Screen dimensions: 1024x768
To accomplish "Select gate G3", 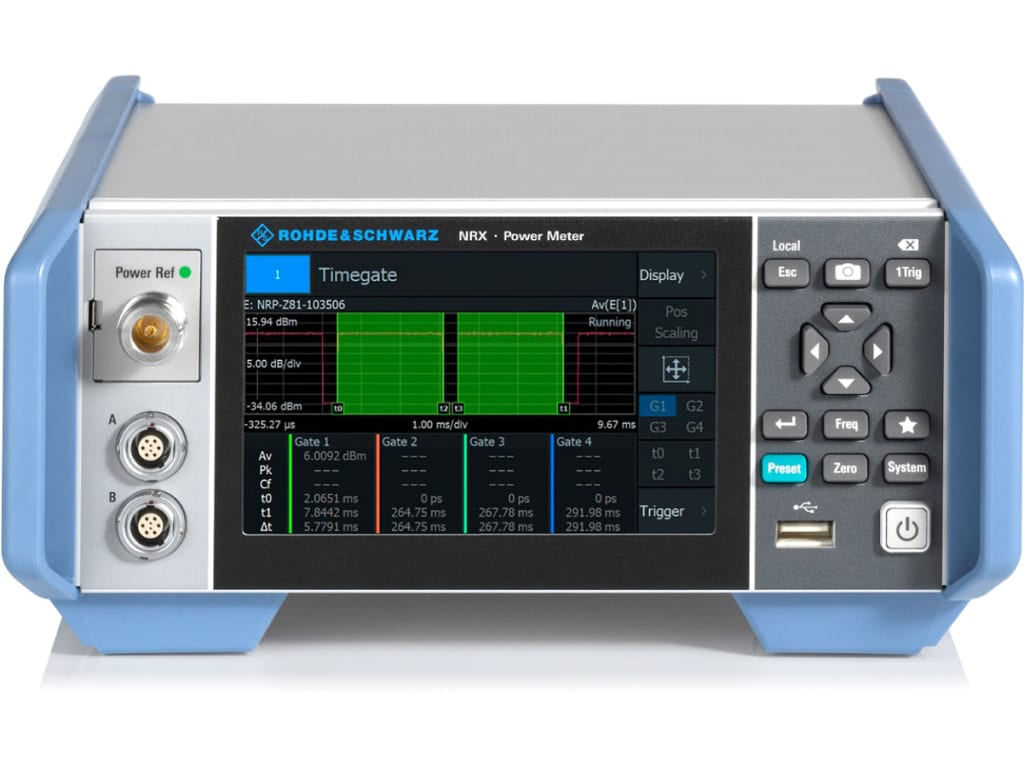I will coord(658,427).
